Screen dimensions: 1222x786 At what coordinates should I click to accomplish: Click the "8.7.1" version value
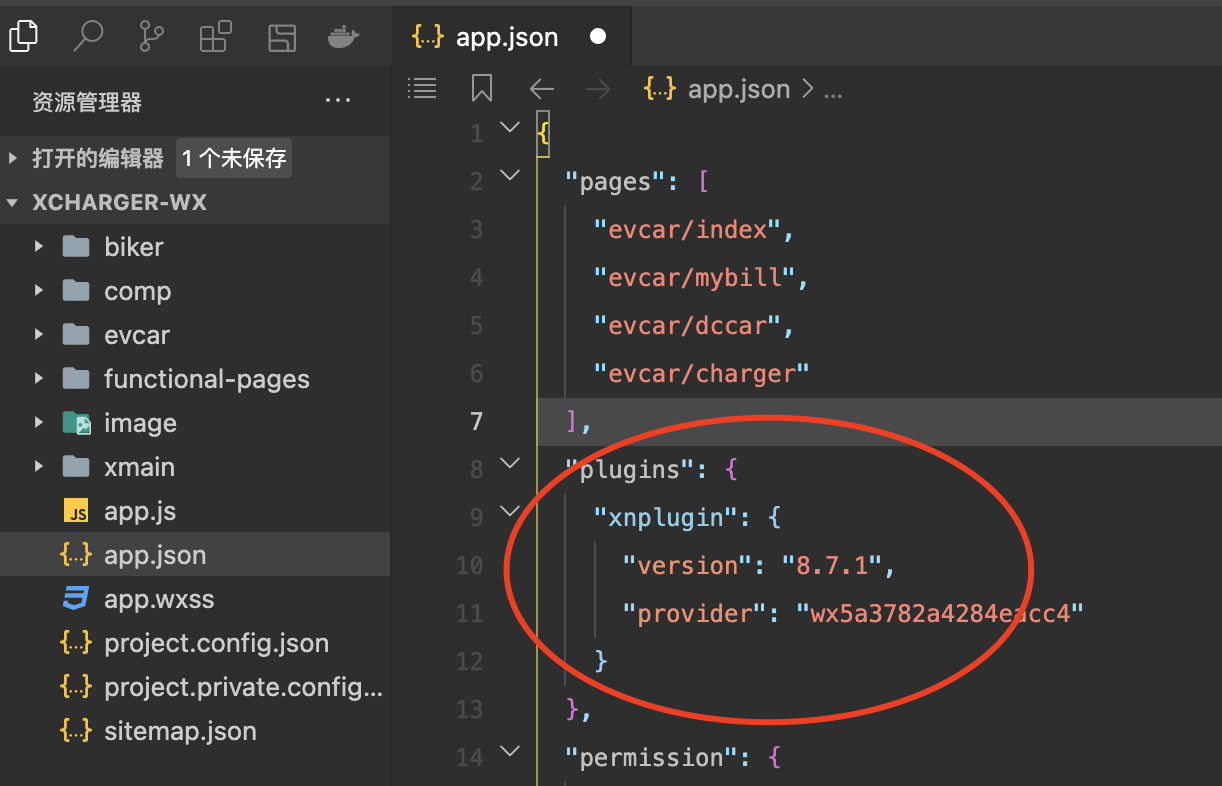point(831,565)
